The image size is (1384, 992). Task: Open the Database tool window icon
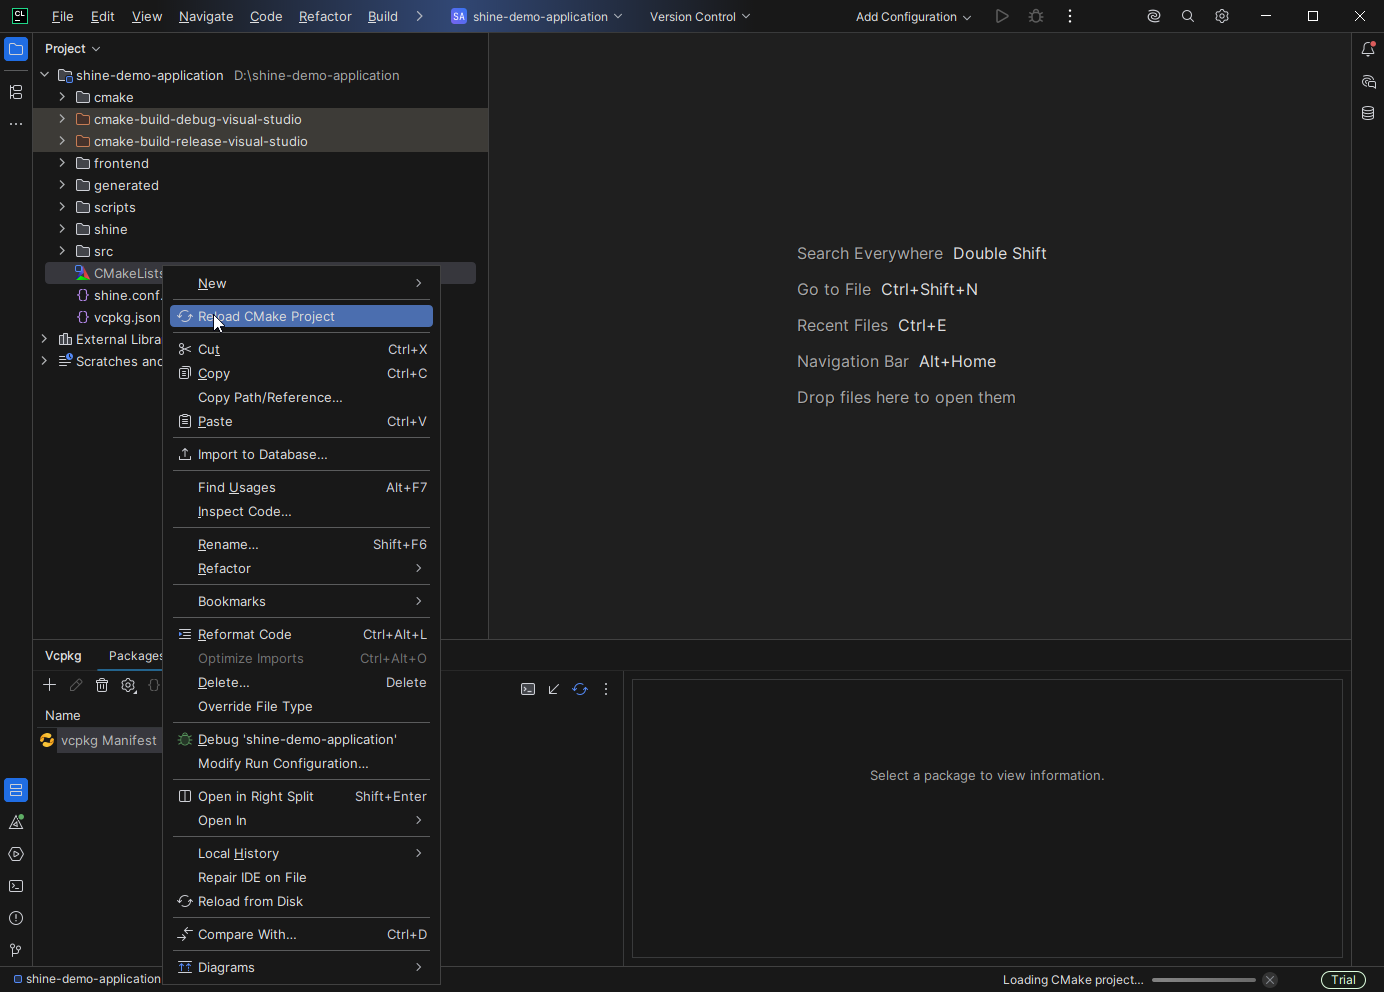(1368, 113)
